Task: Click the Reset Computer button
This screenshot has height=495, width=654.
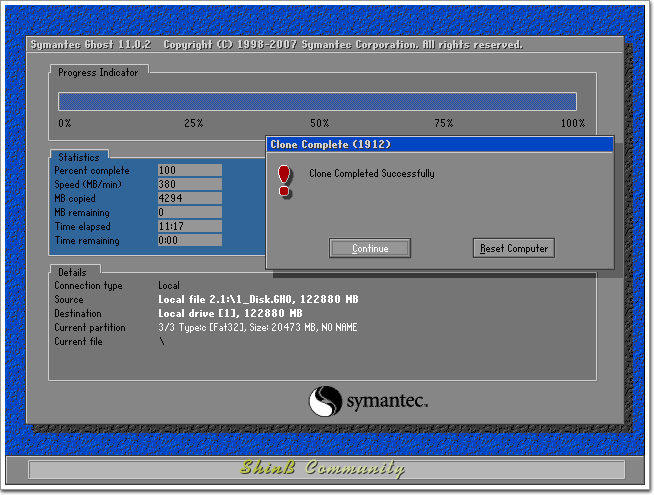Action: (513, 248)
